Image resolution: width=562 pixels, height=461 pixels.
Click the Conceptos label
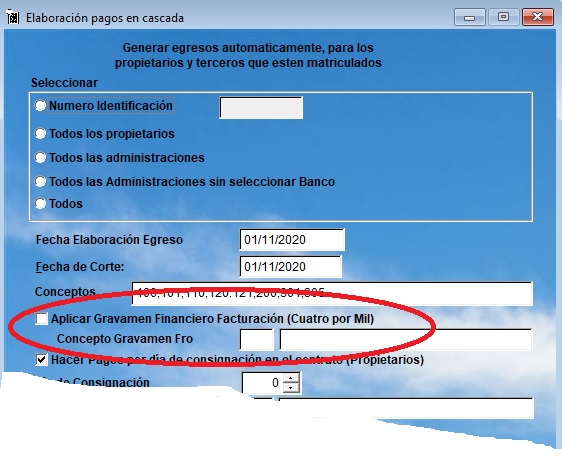pos(65,292)
